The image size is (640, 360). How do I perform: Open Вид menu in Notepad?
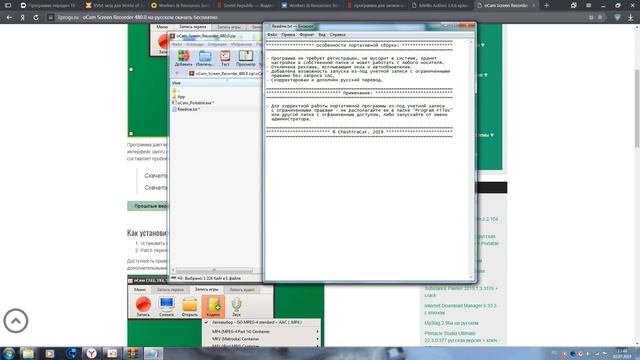pos(322,35)
